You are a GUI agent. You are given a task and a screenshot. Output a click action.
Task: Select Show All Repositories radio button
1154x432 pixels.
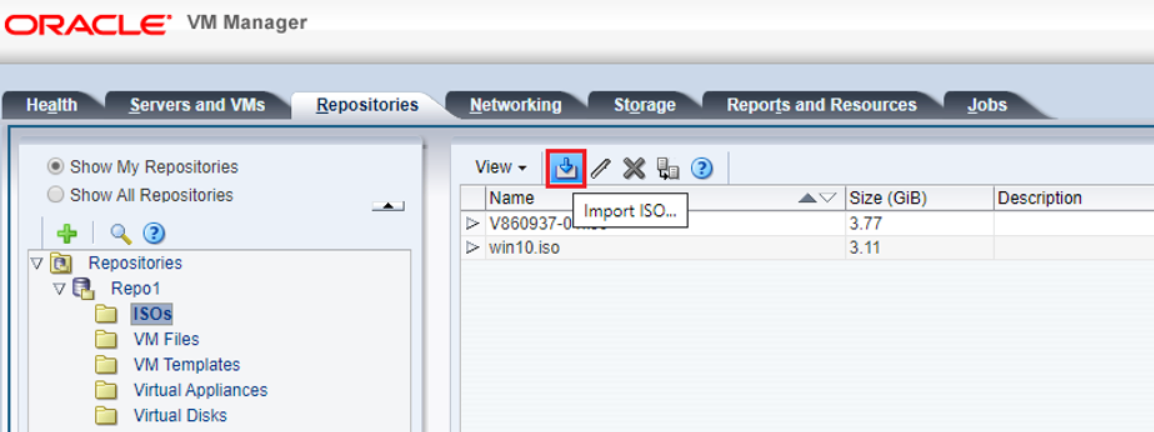point(55,195)
